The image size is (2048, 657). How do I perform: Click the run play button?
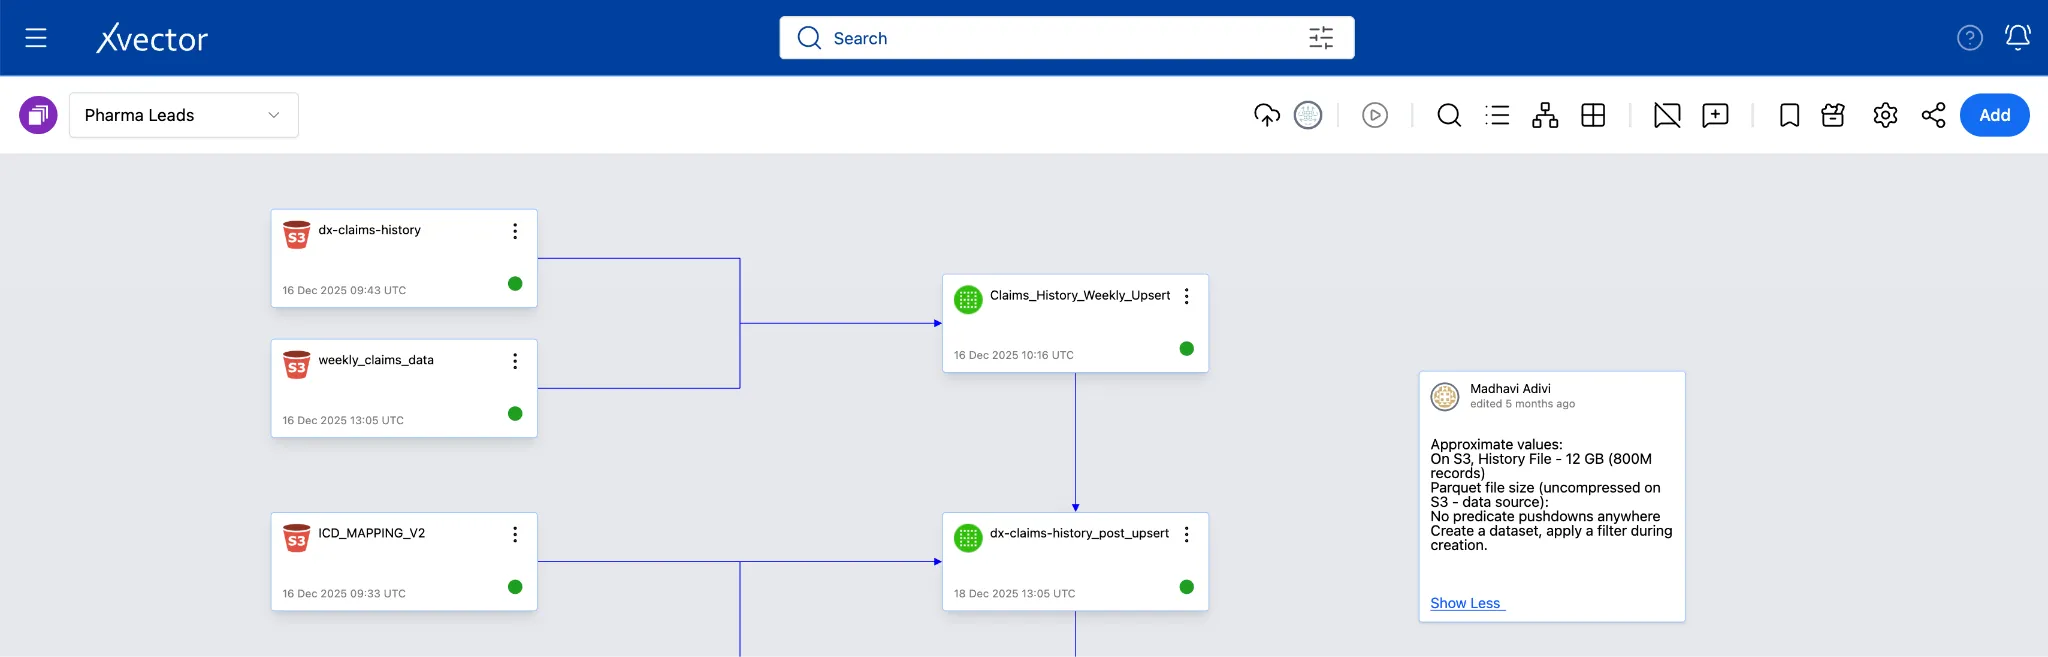coord(1375,115)
